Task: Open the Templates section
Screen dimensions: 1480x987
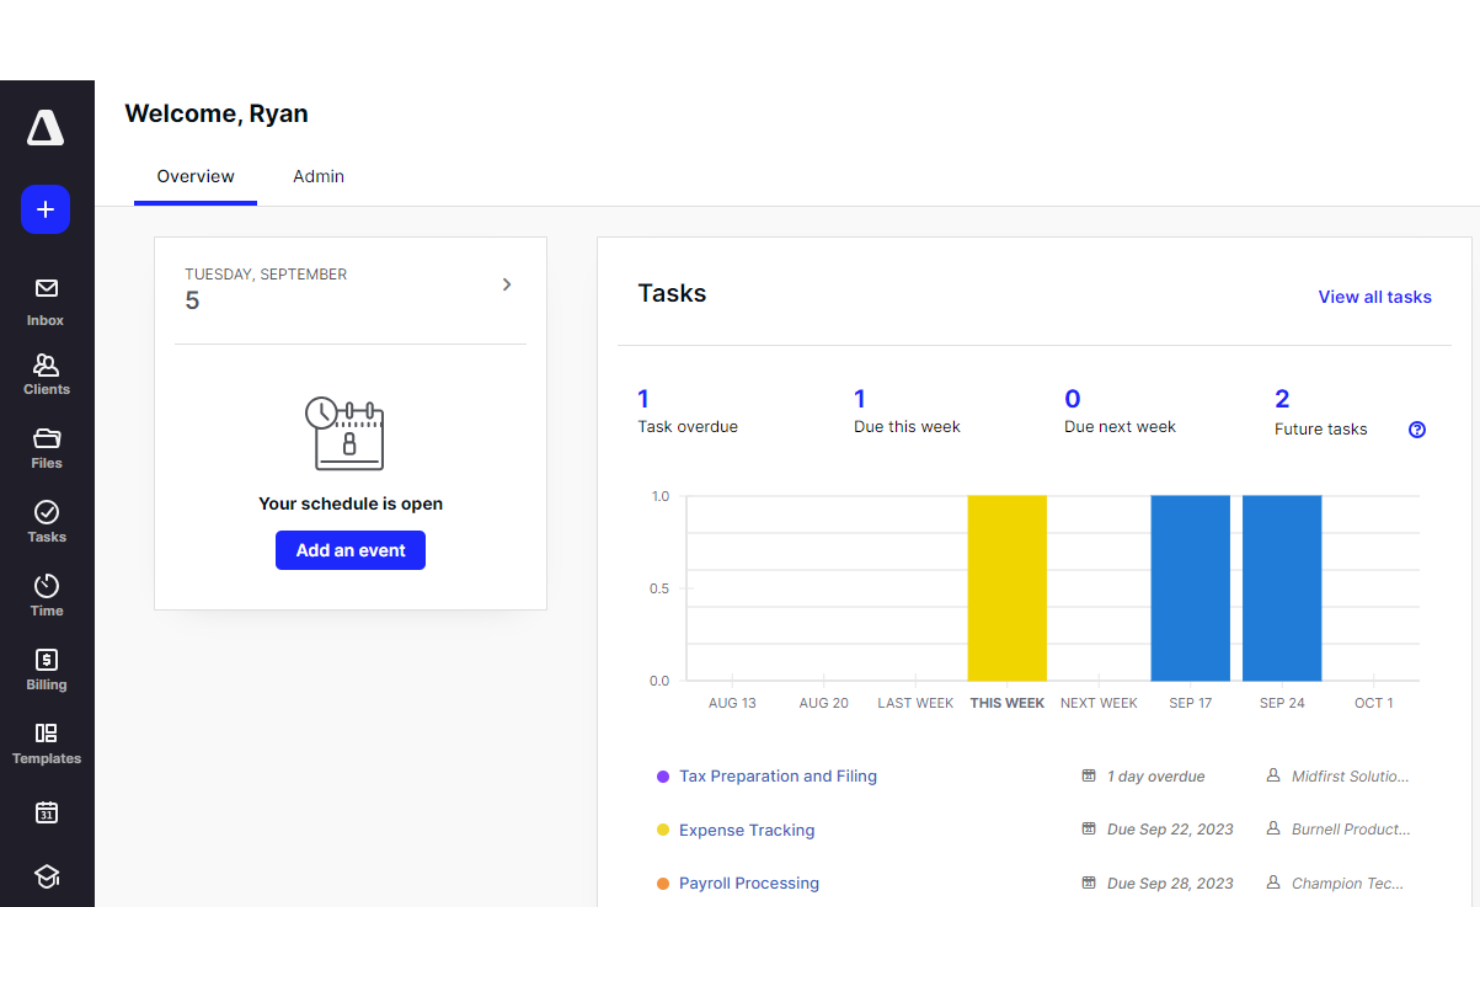Action: [x=46, y=744]
